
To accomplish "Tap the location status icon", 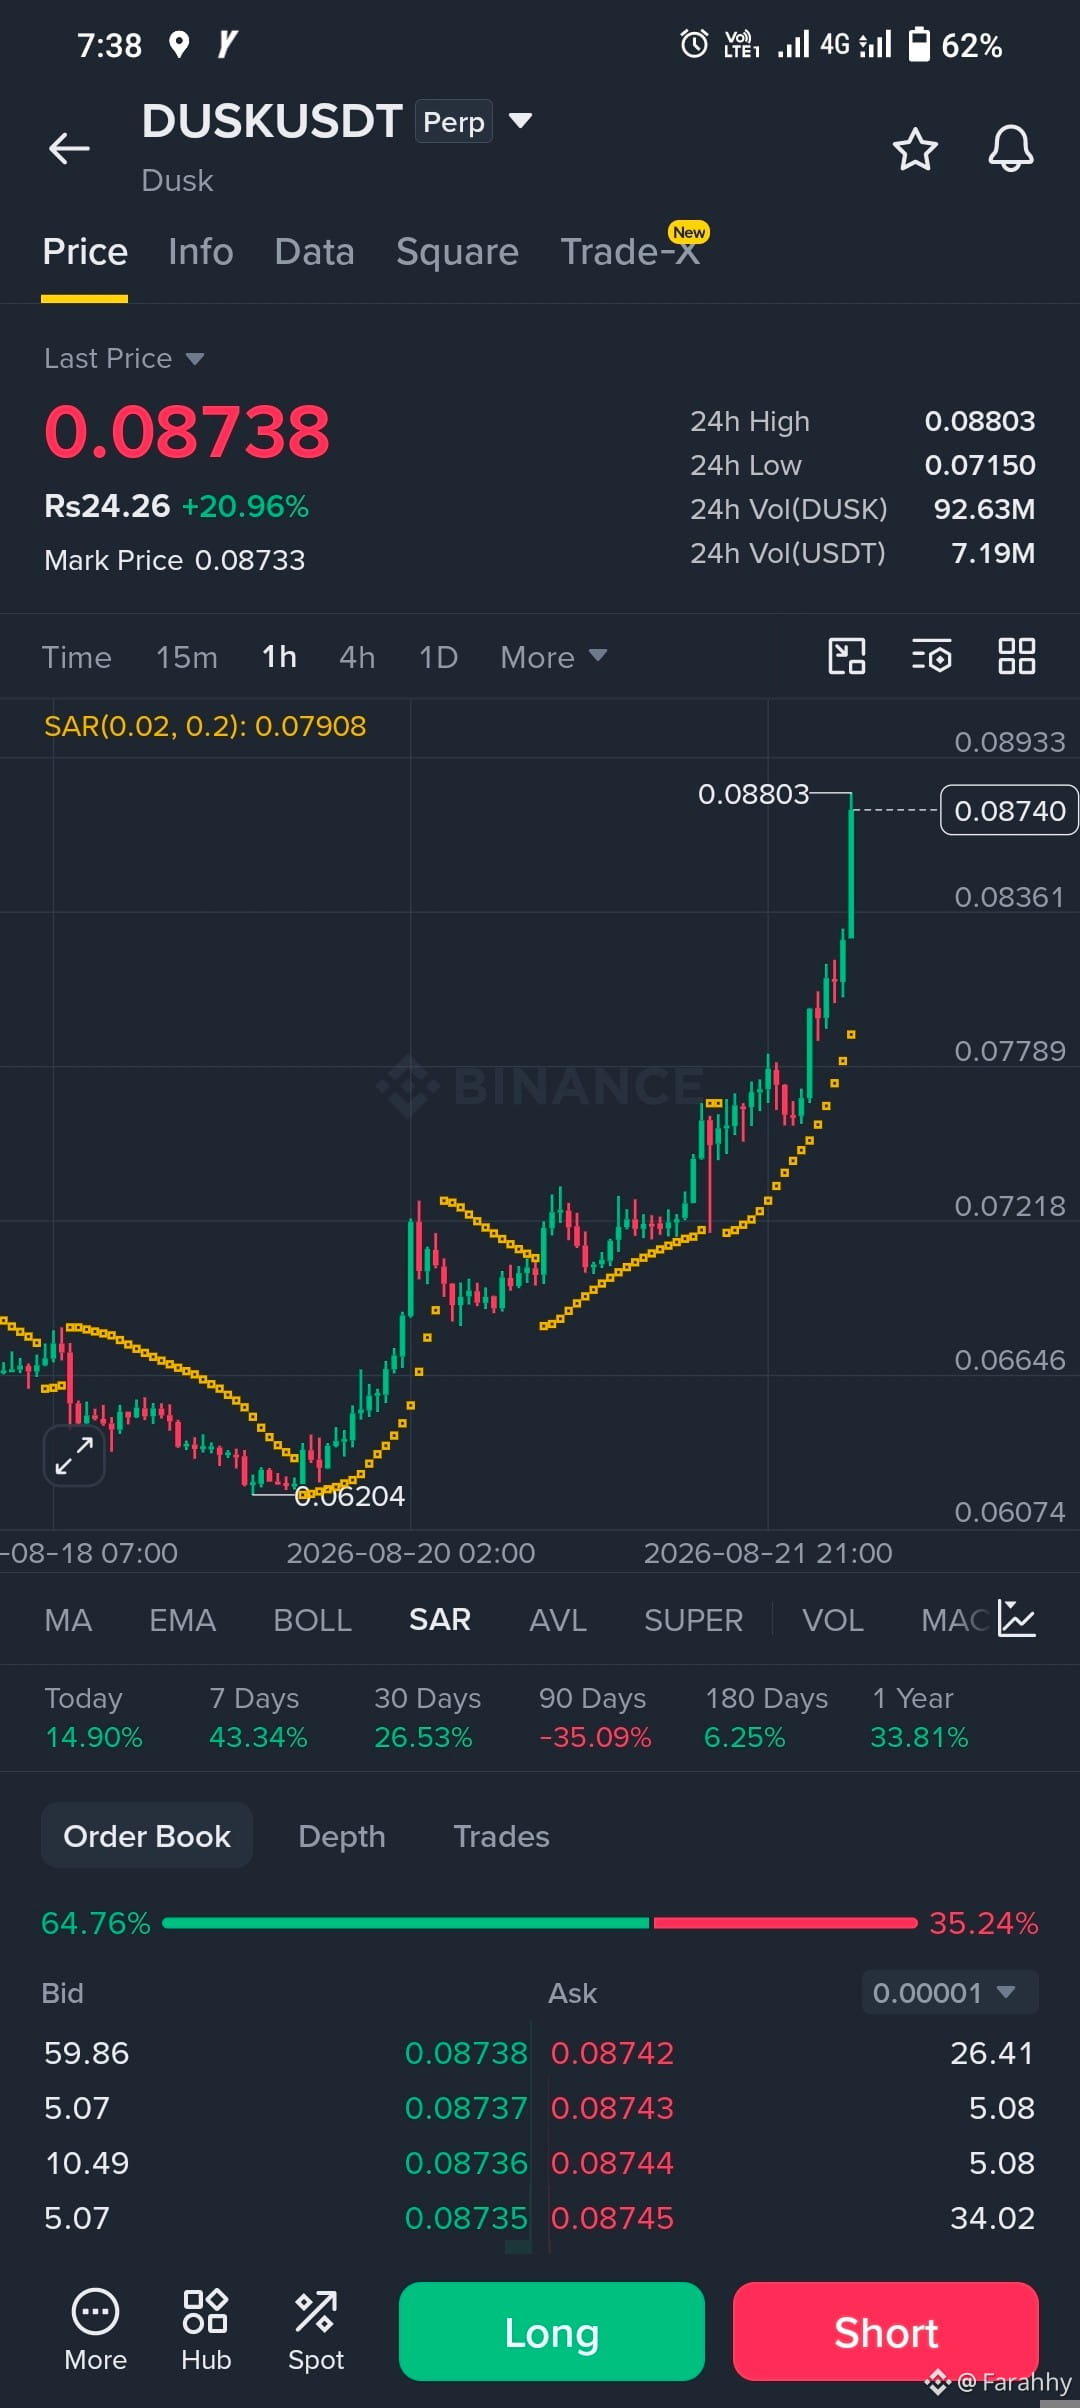I will coord(179,44).
